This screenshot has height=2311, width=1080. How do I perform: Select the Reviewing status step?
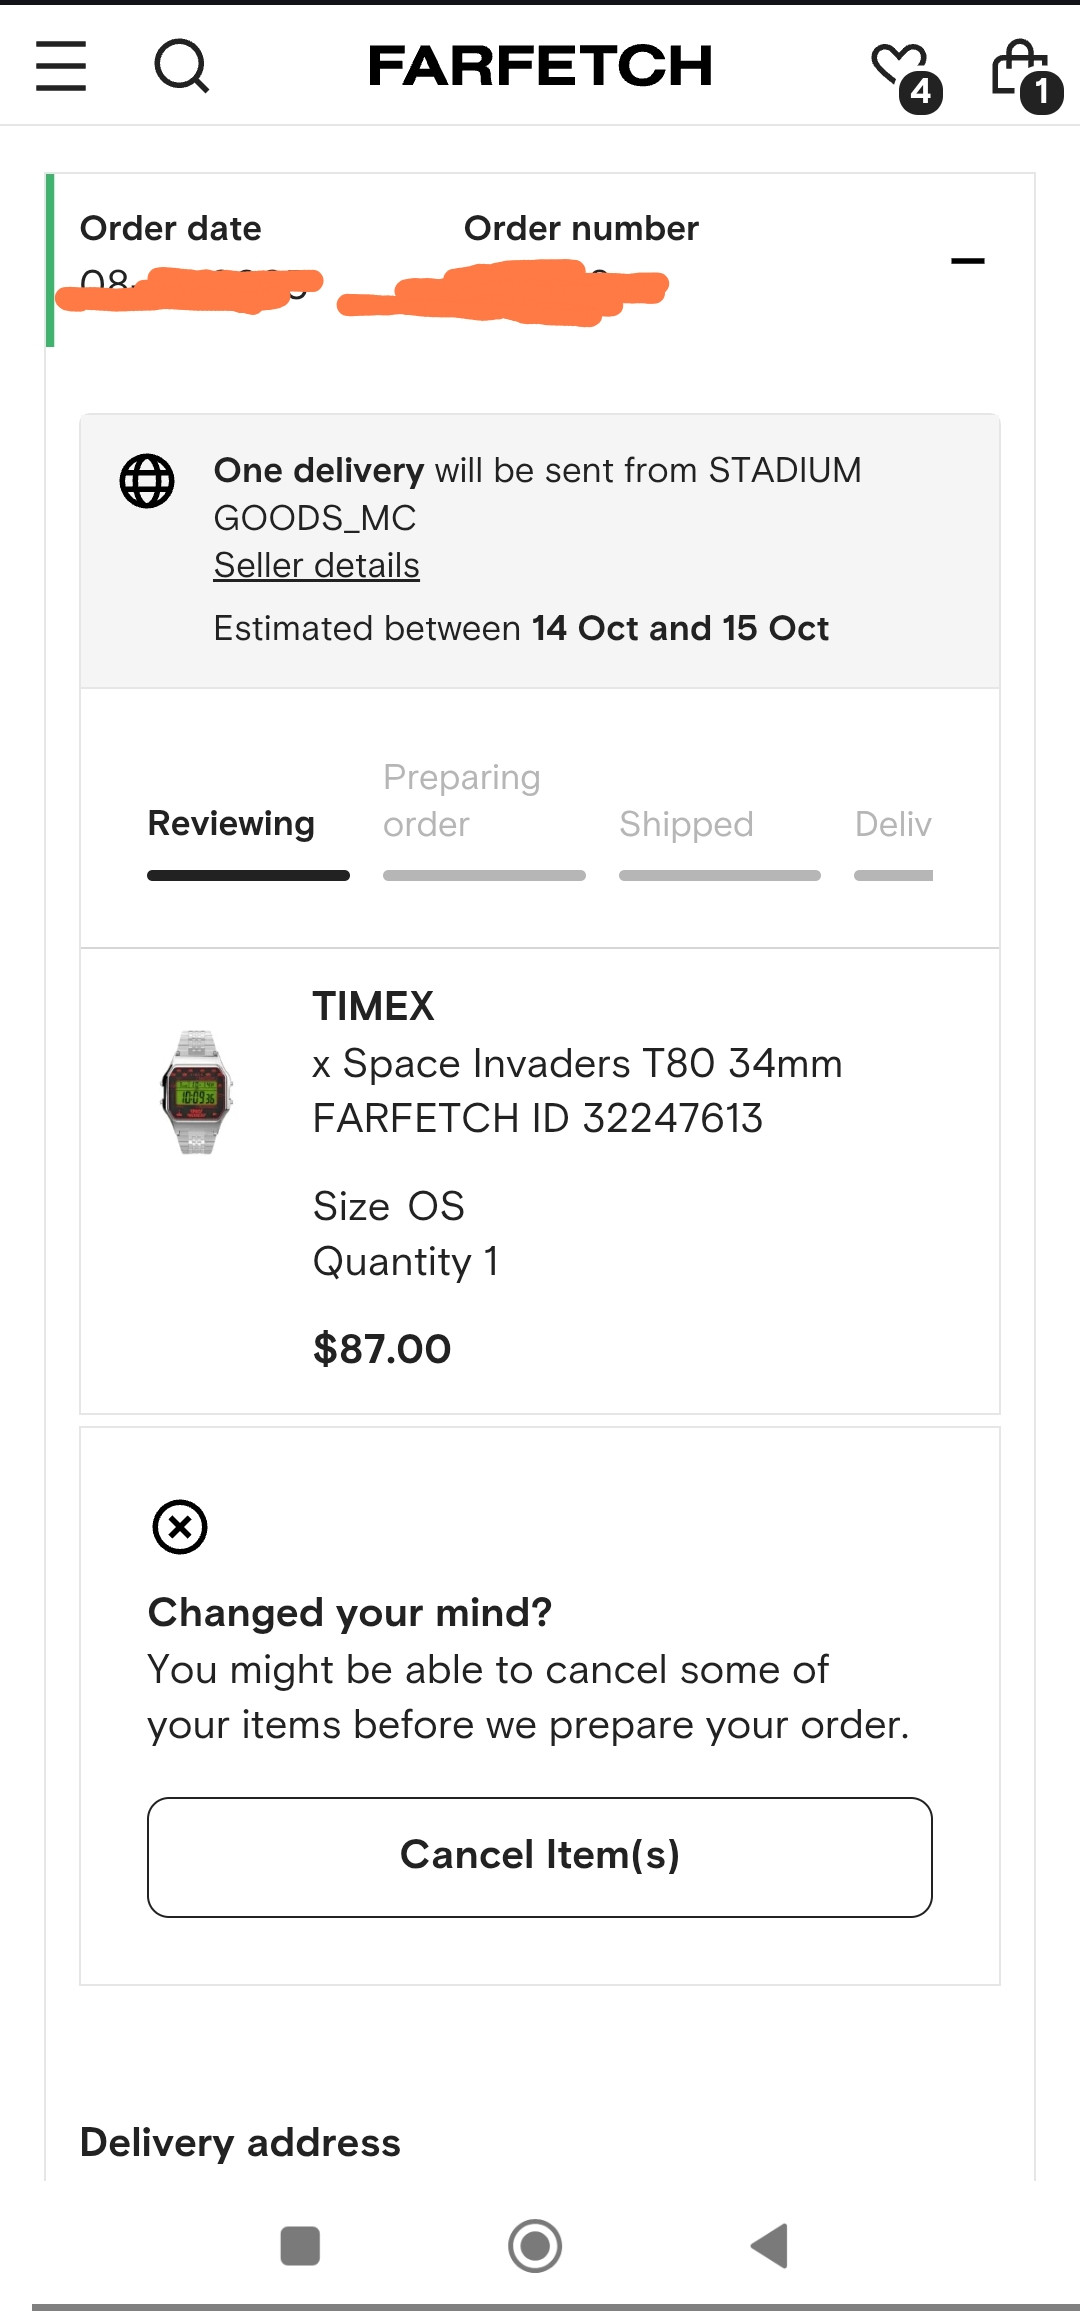click(x=231, y=823)
